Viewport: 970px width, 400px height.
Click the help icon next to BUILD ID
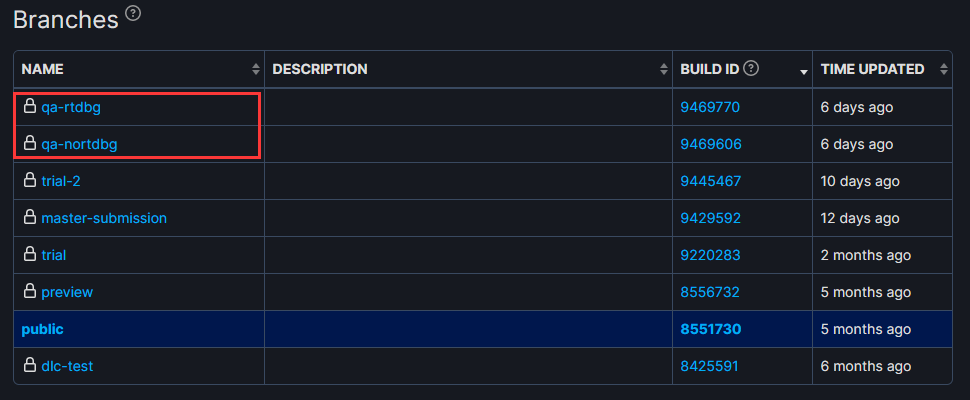(751, 69)
